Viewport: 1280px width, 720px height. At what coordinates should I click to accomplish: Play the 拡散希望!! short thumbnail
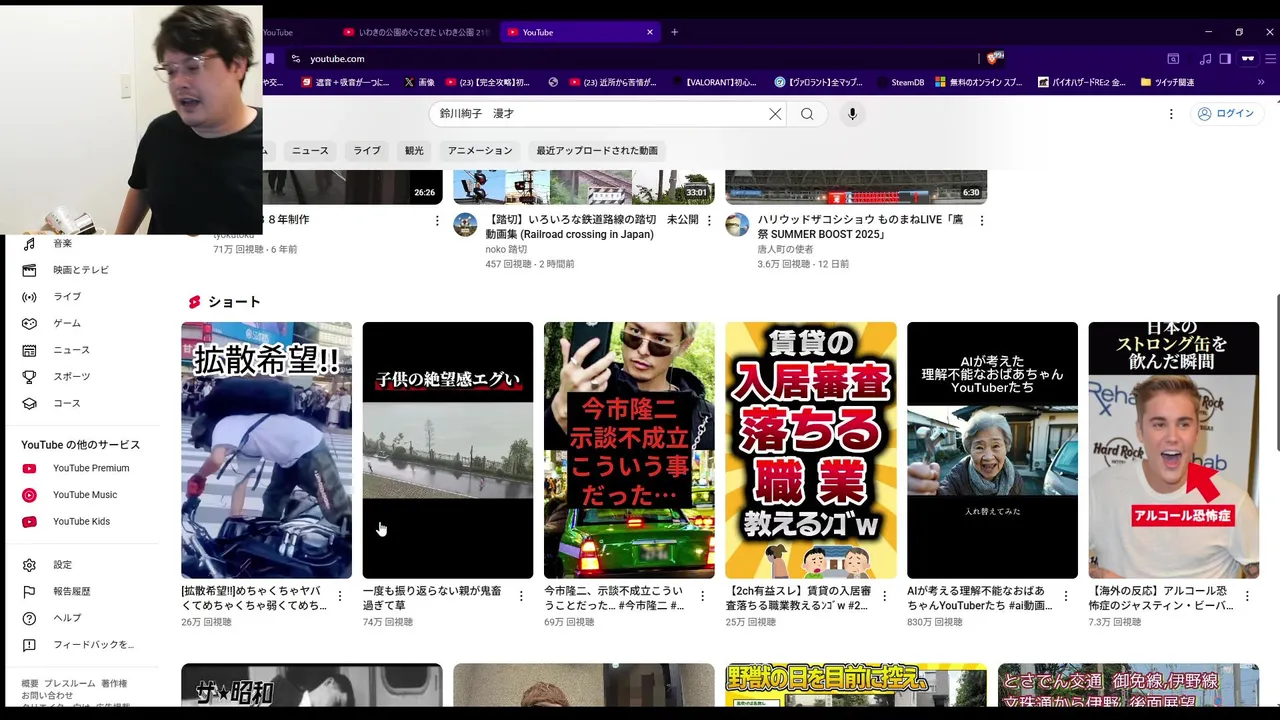(x=266, y=450)
